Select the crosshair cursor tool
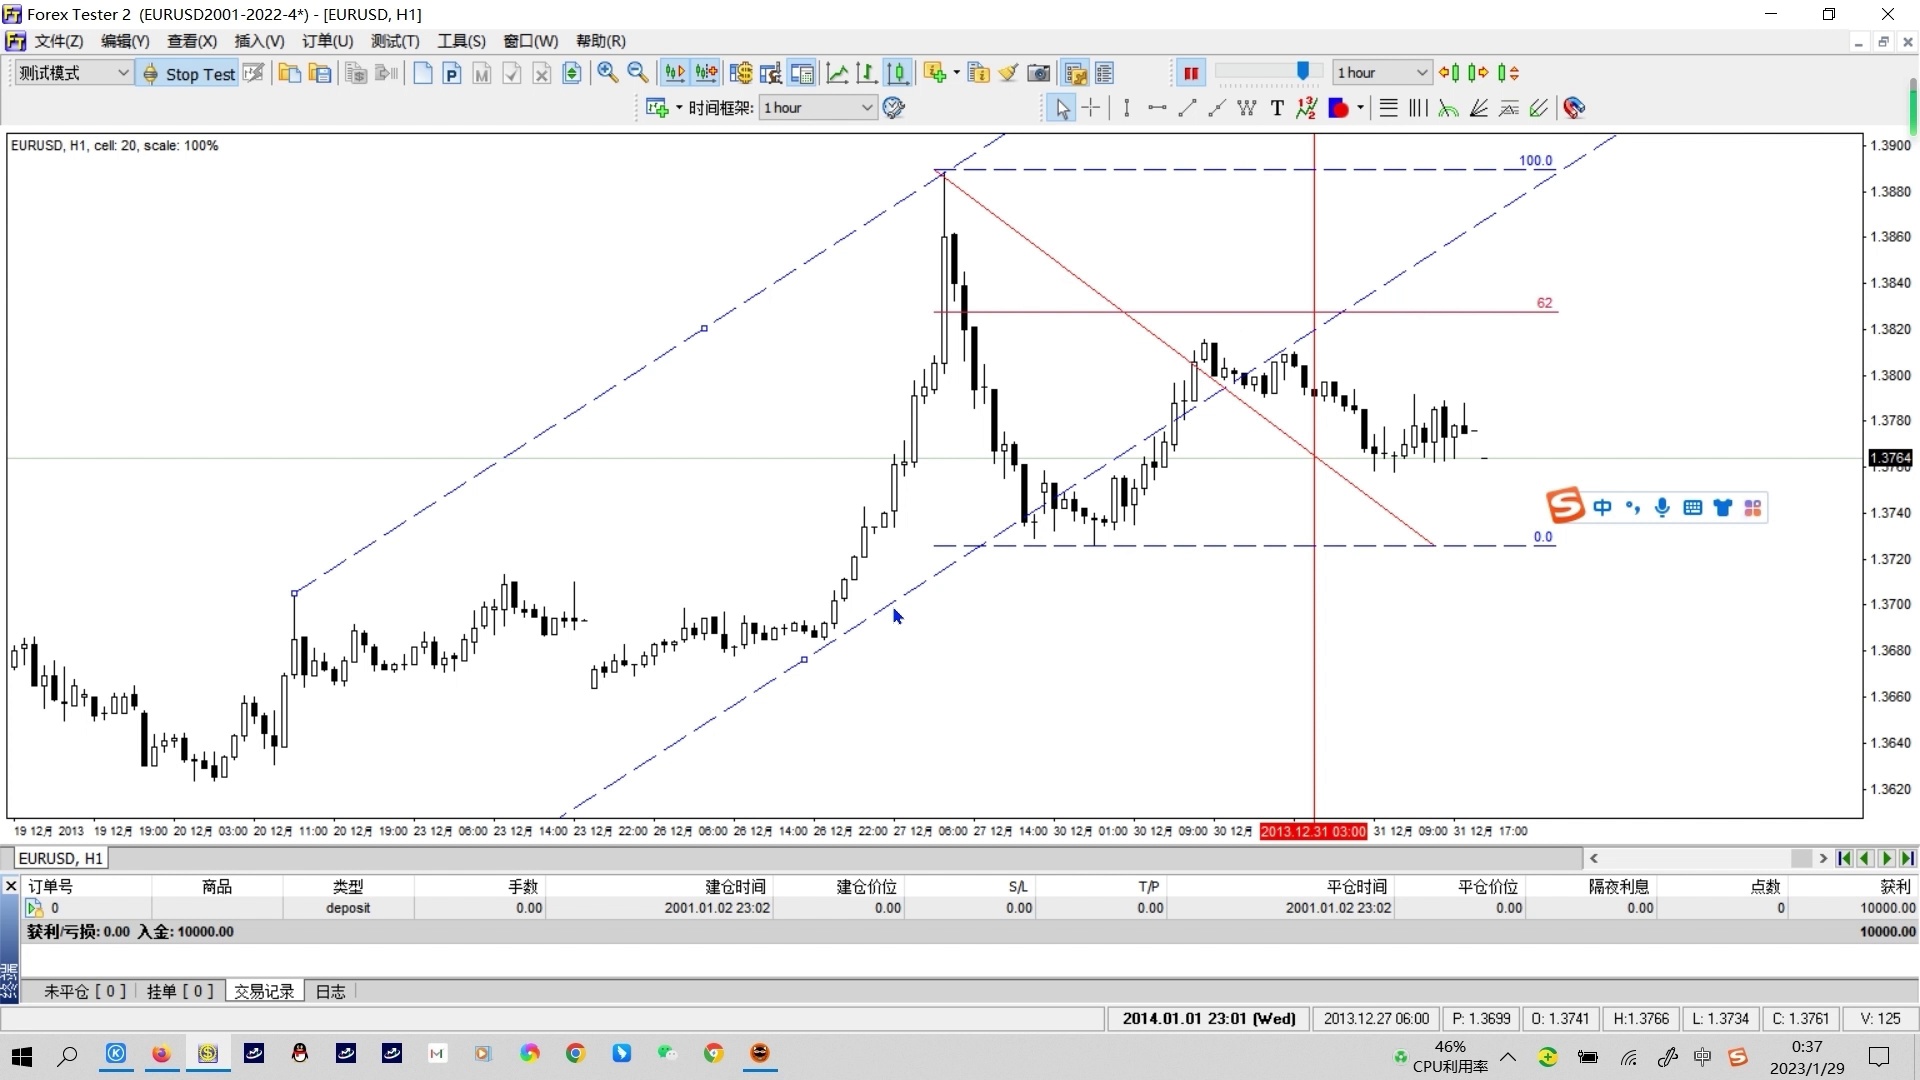Viewport: 1920px width, 1080px height. click(1091, 108)
